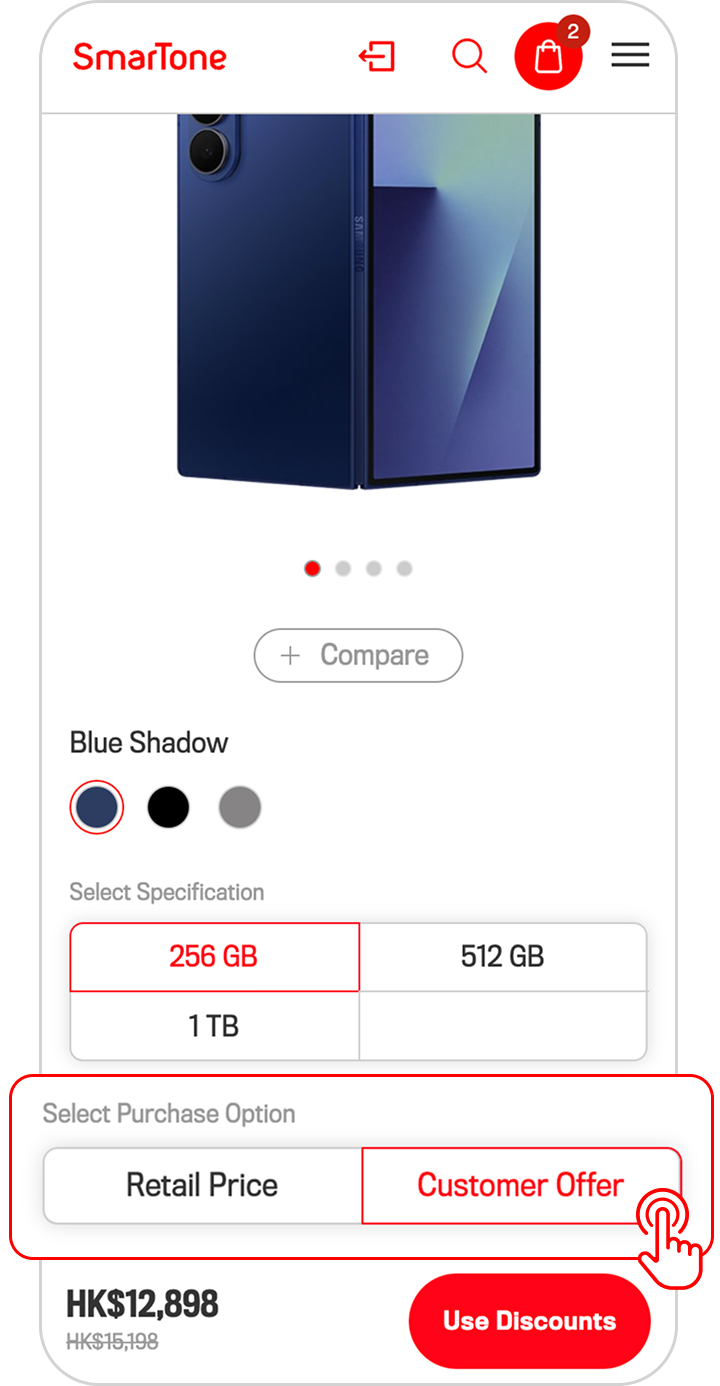The width and height of the screenshot is (720, 1386).
Task: Go to fourth carousel image dot
Action: pos(404,568)
